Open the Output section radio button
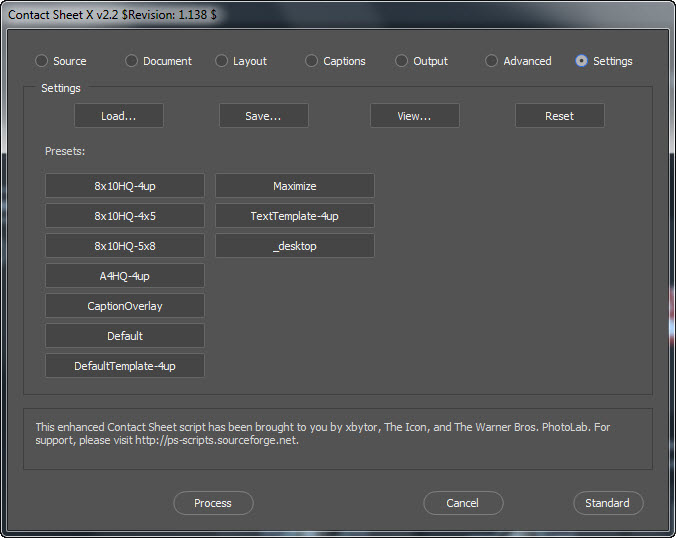676x538 pixels. [x=402, y=61]
